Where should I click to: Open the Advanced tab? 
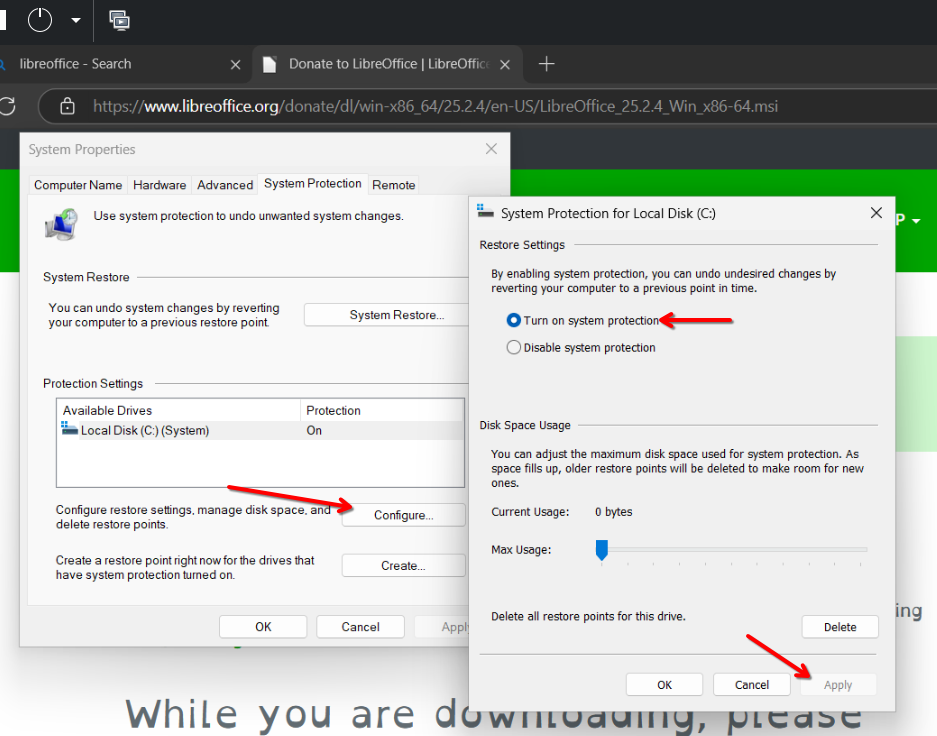[x=225, y=185]
